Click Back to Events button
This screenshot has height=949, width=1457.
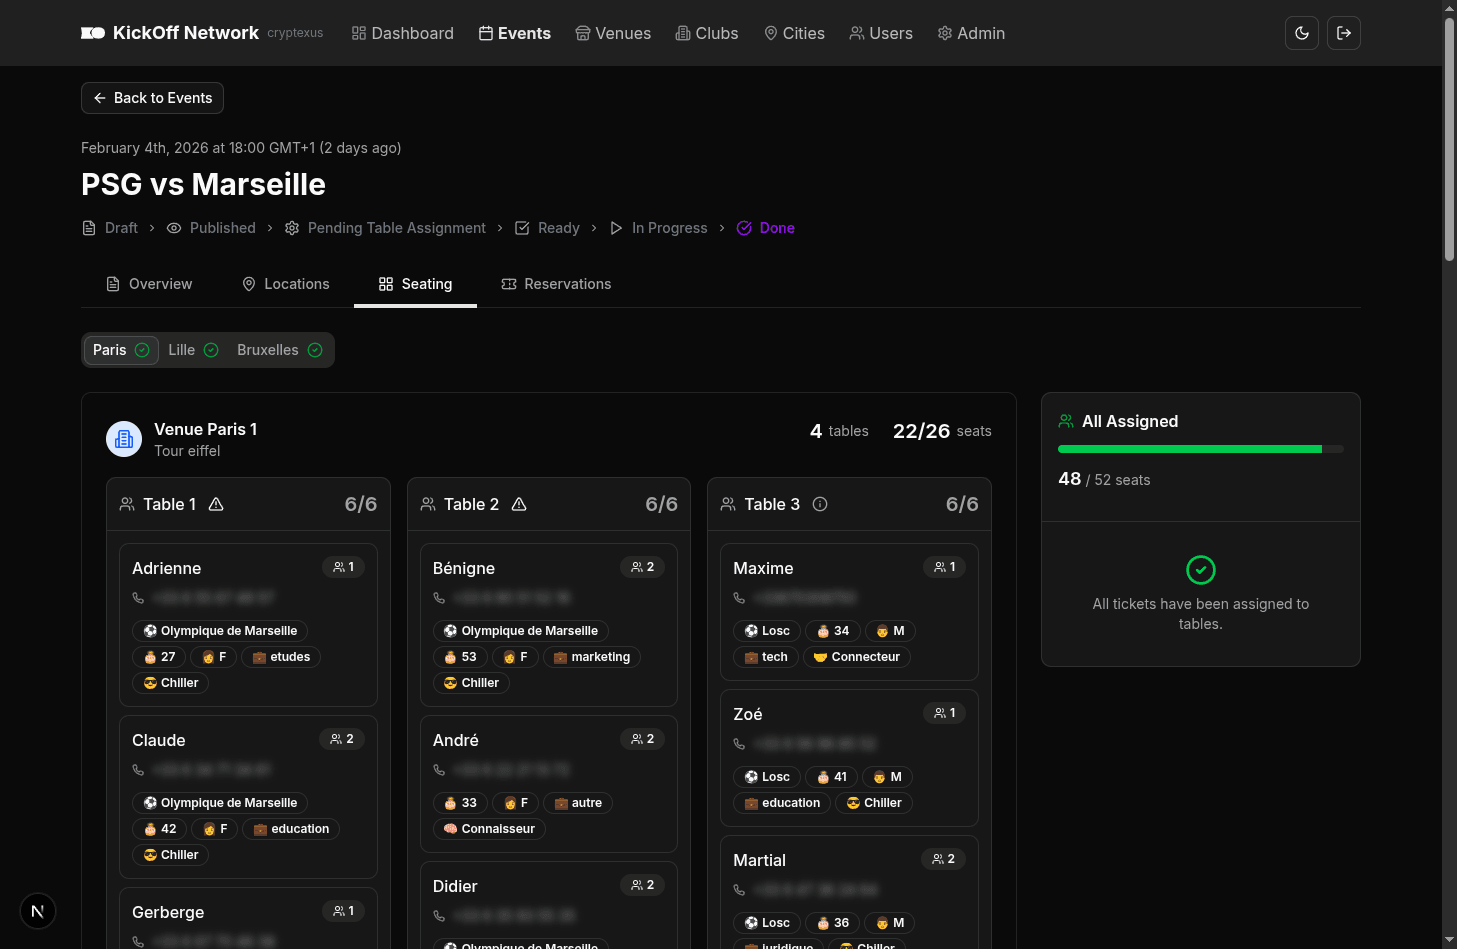(152, 98)
